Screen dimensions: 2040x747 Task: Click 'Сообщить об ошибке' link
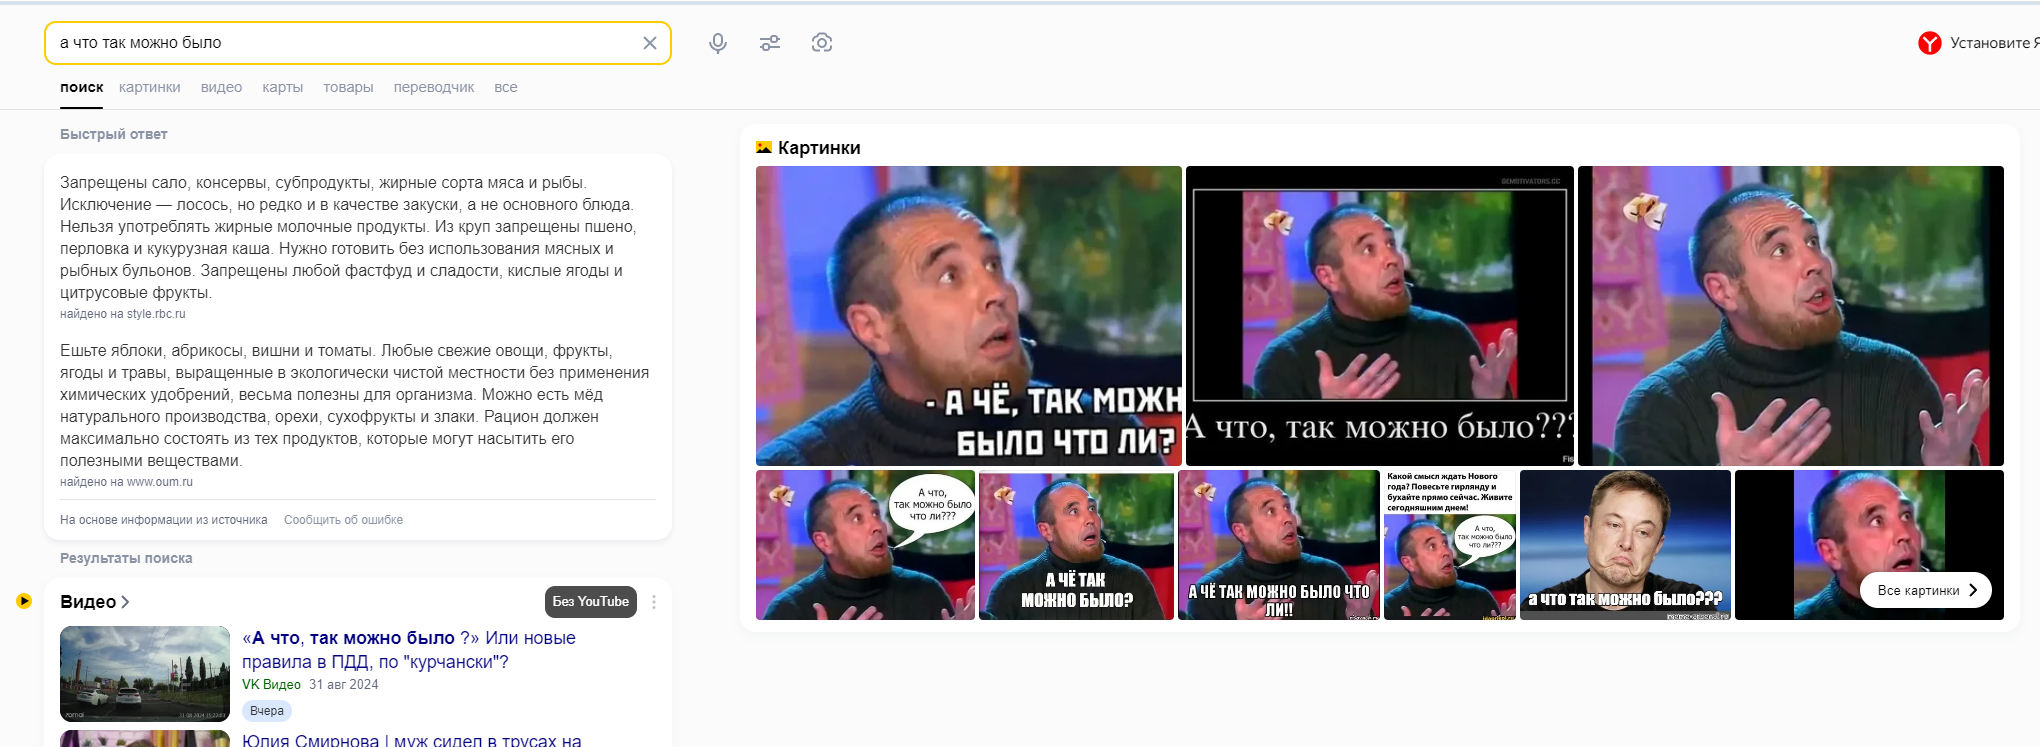(343, 520)
